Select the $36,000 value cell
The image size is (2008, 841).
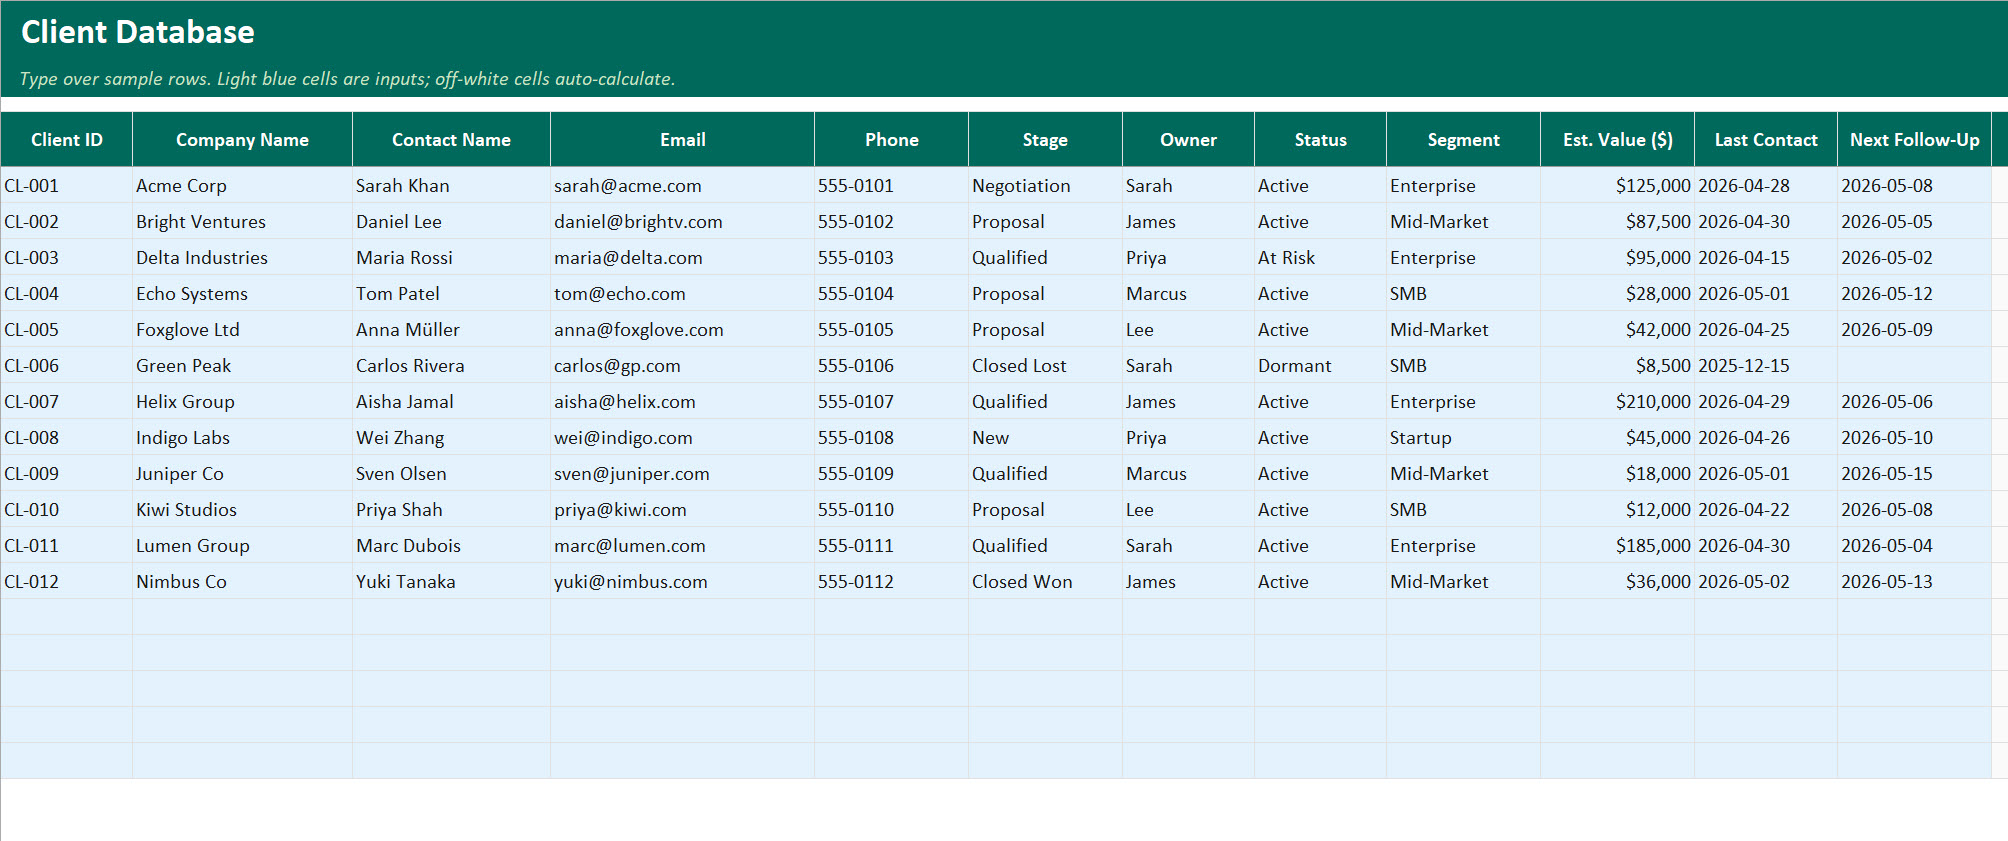[1617, 581]
